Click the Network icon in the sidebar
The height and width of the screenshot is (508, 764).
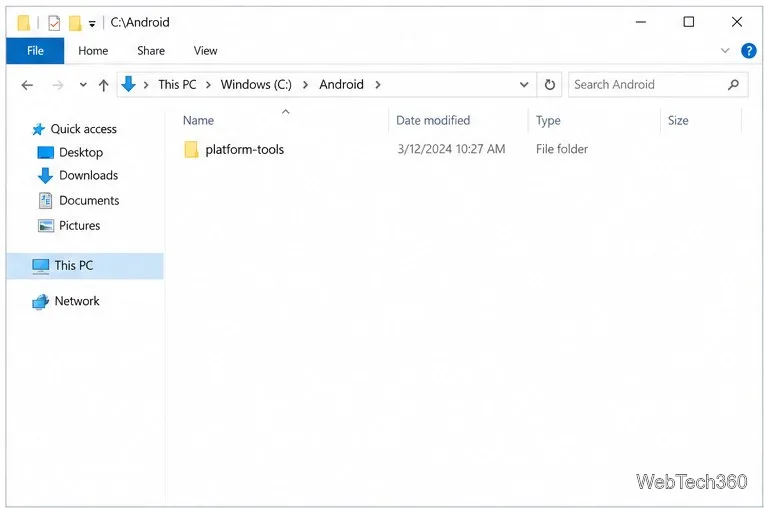[40, 301]
